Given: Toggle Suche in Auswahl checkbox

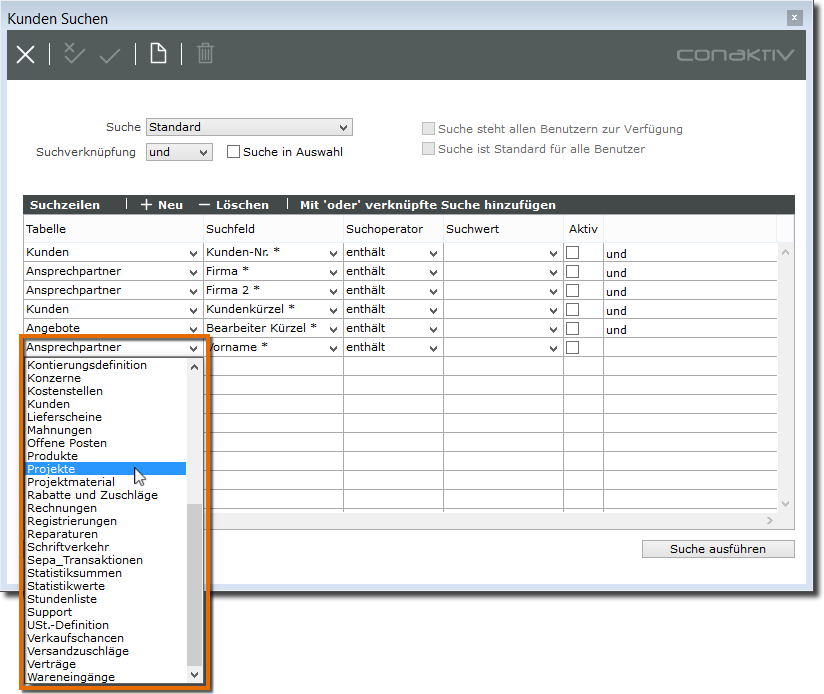Looking at the screenshot, I should tap(233, 152).
